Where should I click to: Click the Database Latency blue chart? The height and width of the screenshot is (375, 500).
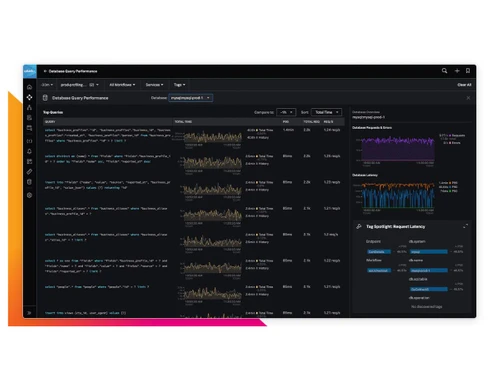(398, 195)
